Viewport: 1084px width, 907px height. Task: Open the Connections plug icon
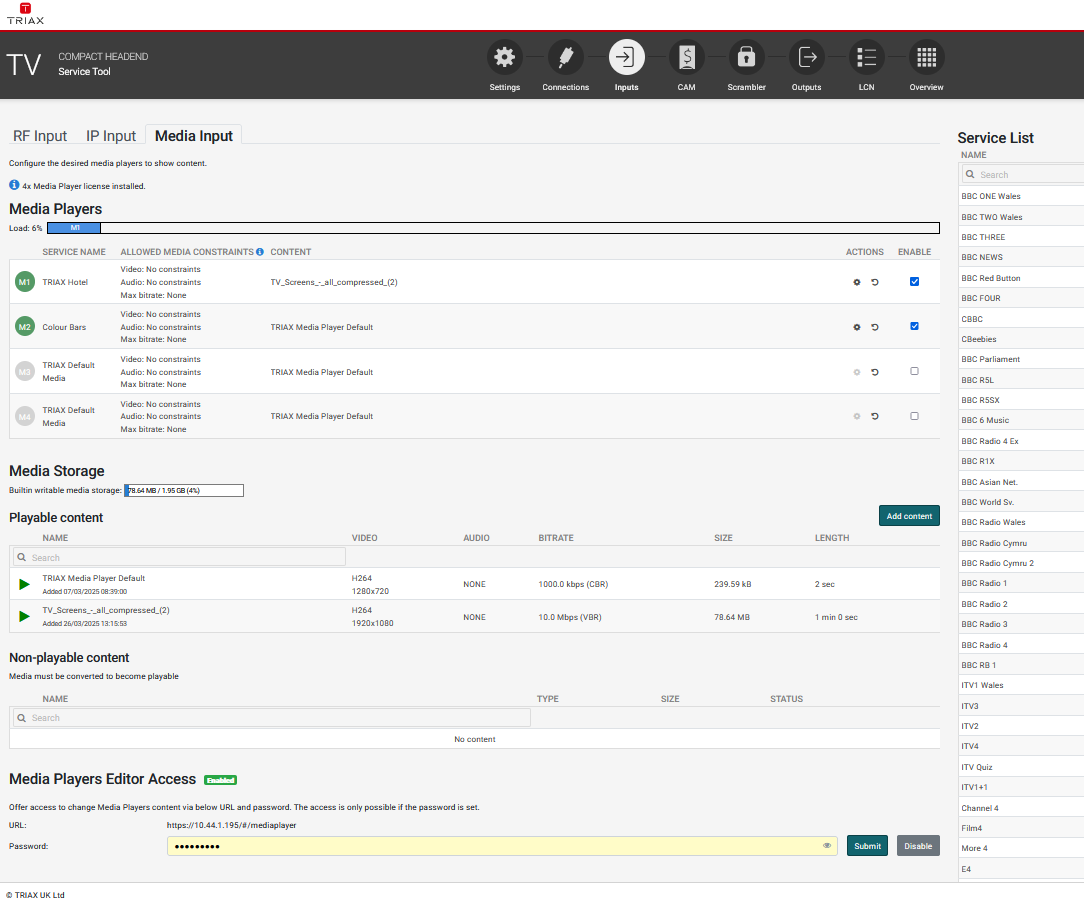point(566,57)
